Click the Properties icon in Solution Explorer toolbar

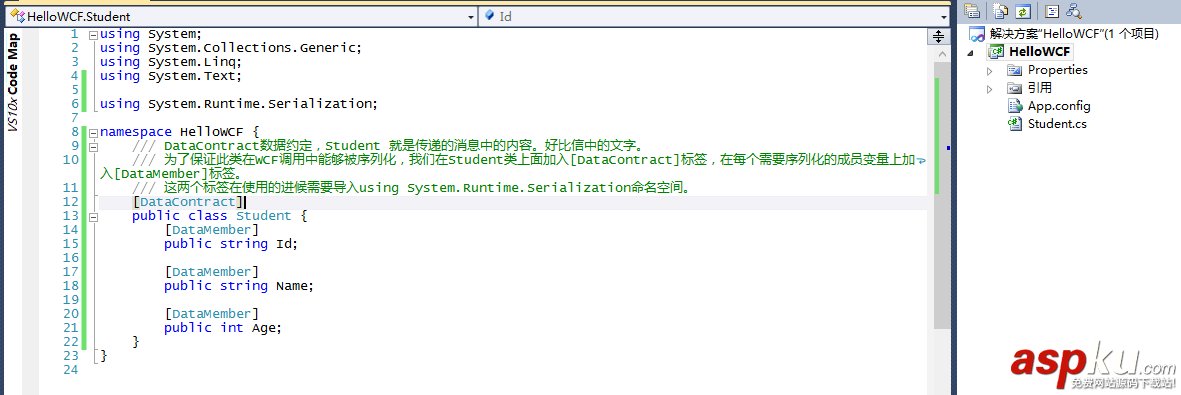pyautogui.click(x=972, y=11)
